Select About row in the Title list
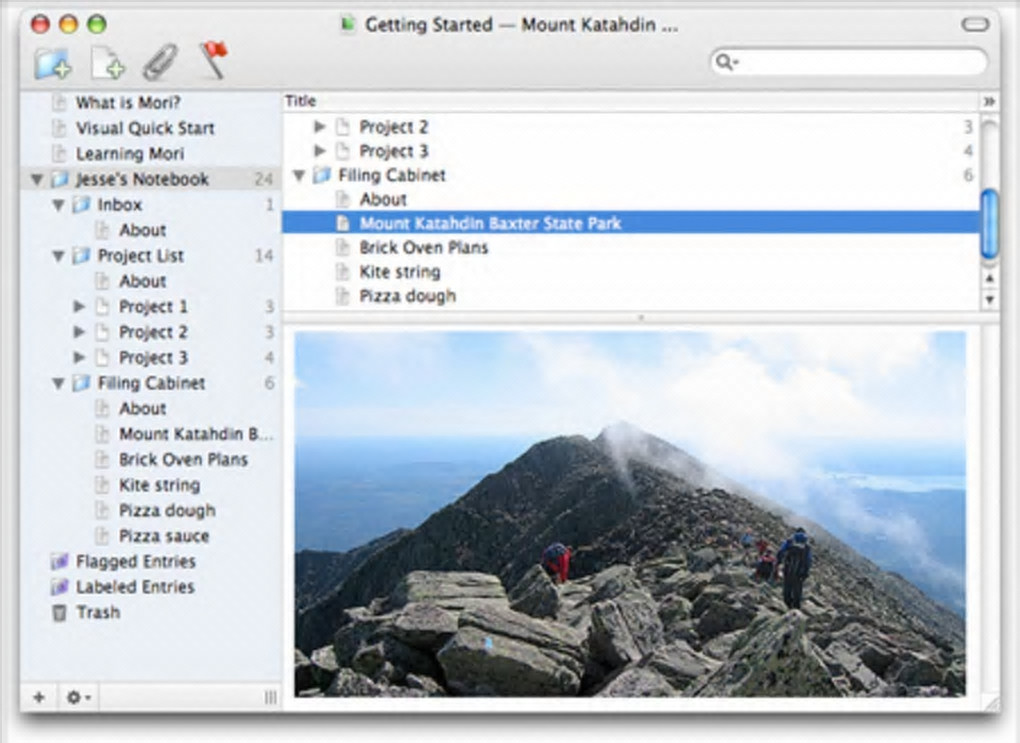 [631, 199]
